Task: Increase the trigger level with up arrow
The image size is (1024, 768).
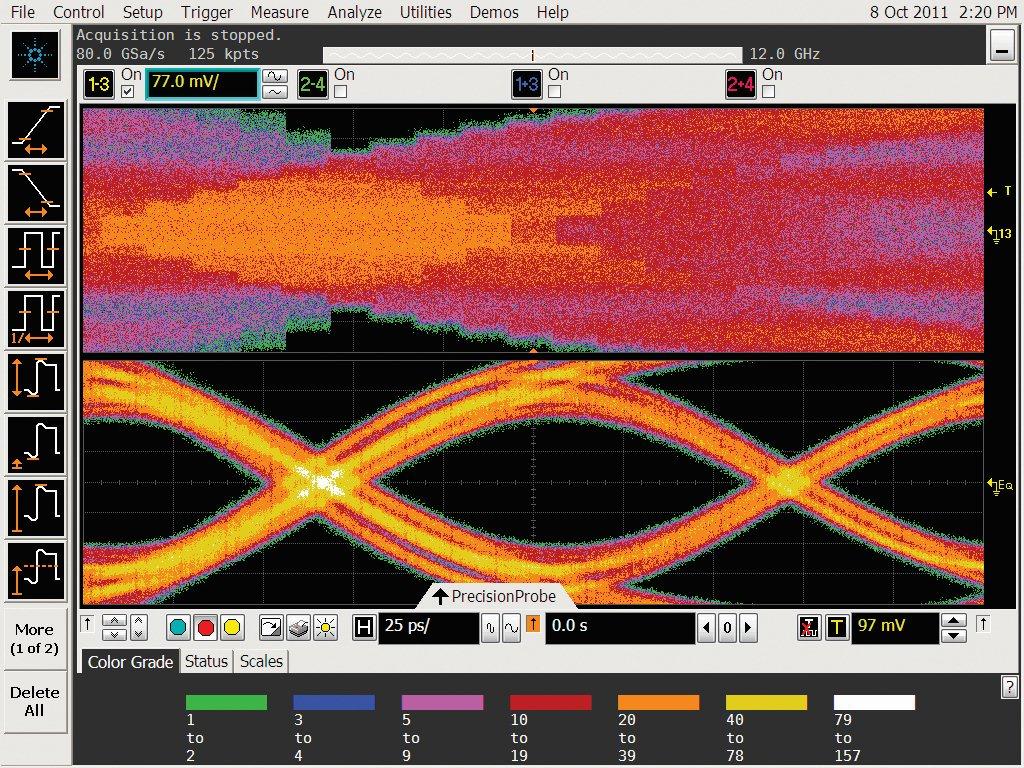Action: 955,621
